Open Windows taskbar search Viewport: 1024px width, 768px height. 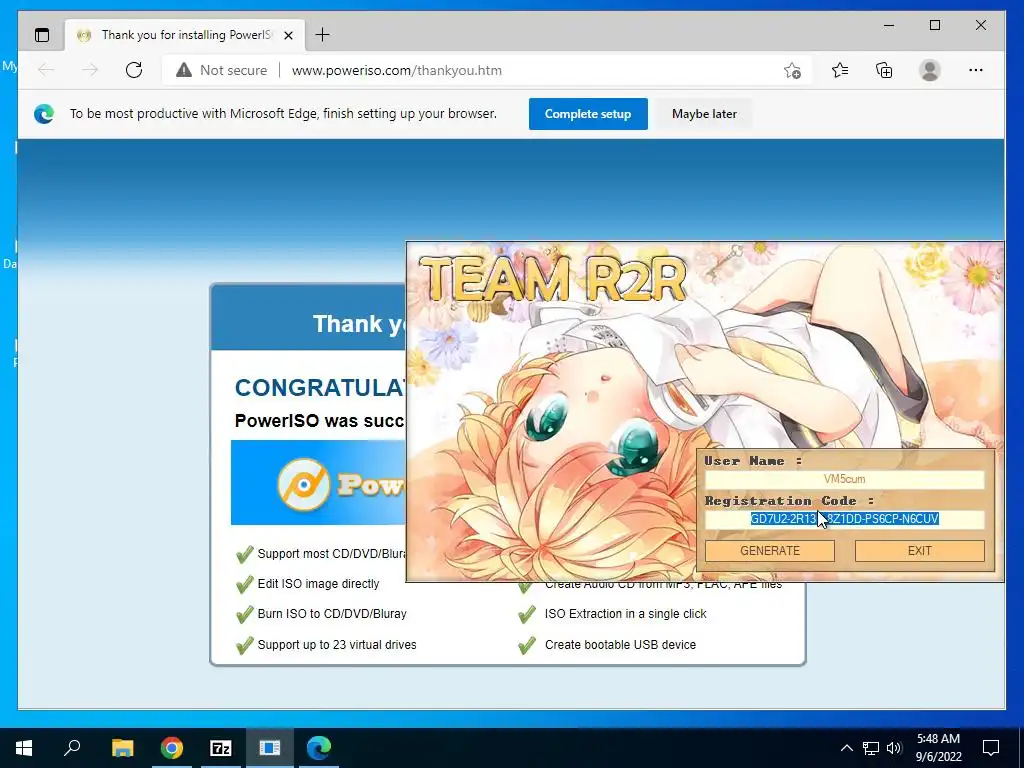click(72, 748)
